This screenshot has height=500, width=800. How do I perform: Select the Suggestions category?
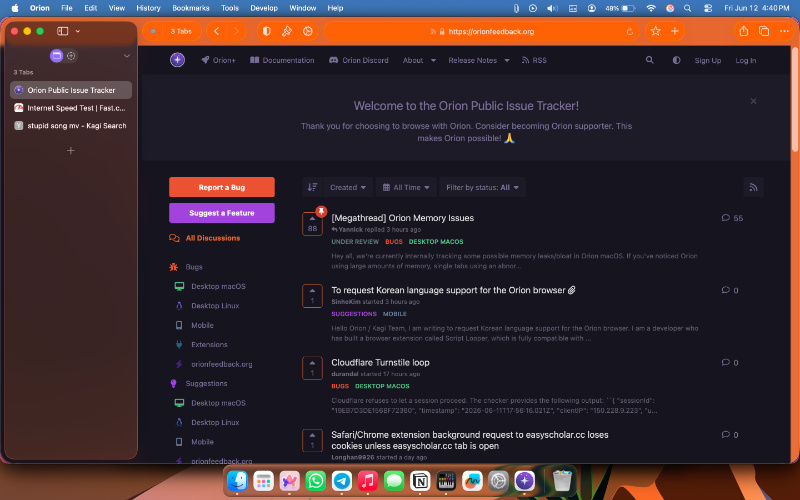(198, 383)
